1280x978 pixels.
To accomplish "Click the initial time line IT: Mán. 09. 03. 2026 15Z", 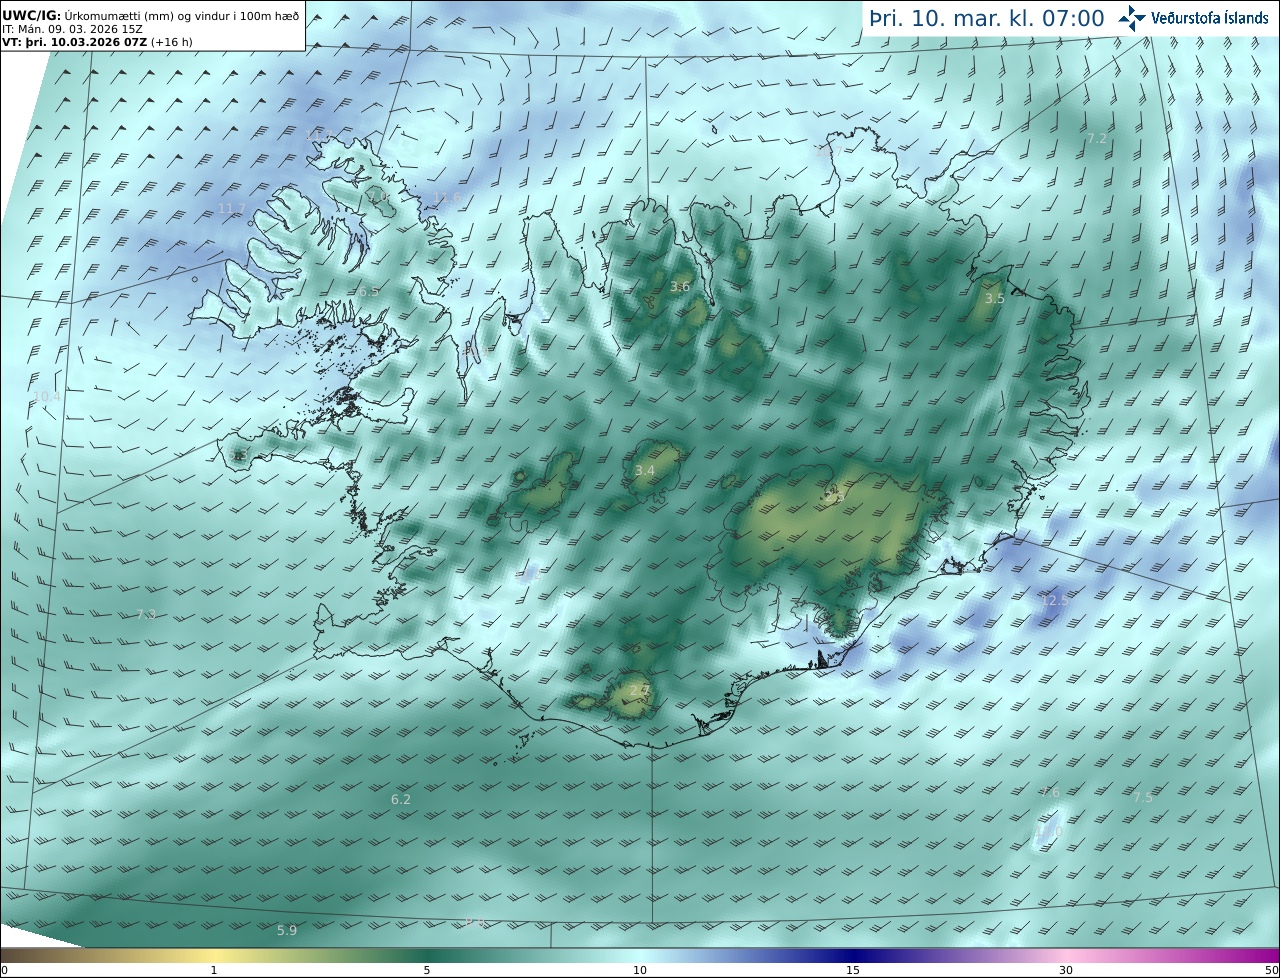I will pyautogui.click(x=72, y=29).
